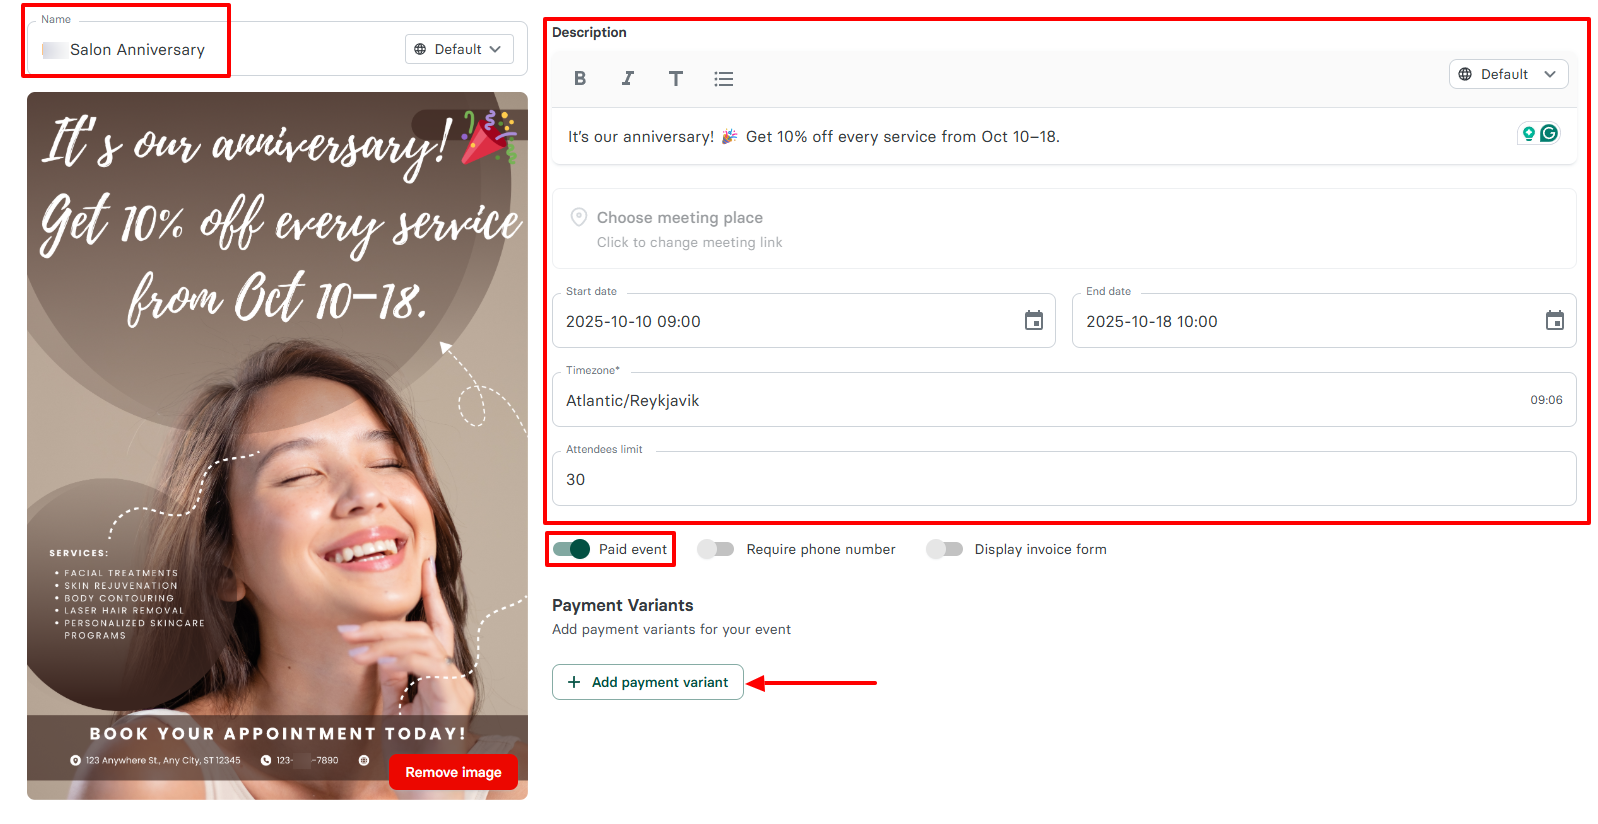Click the Start date field 2025-10-10 09:00
Screen dimensions: 1598x824
pos(804,321)
